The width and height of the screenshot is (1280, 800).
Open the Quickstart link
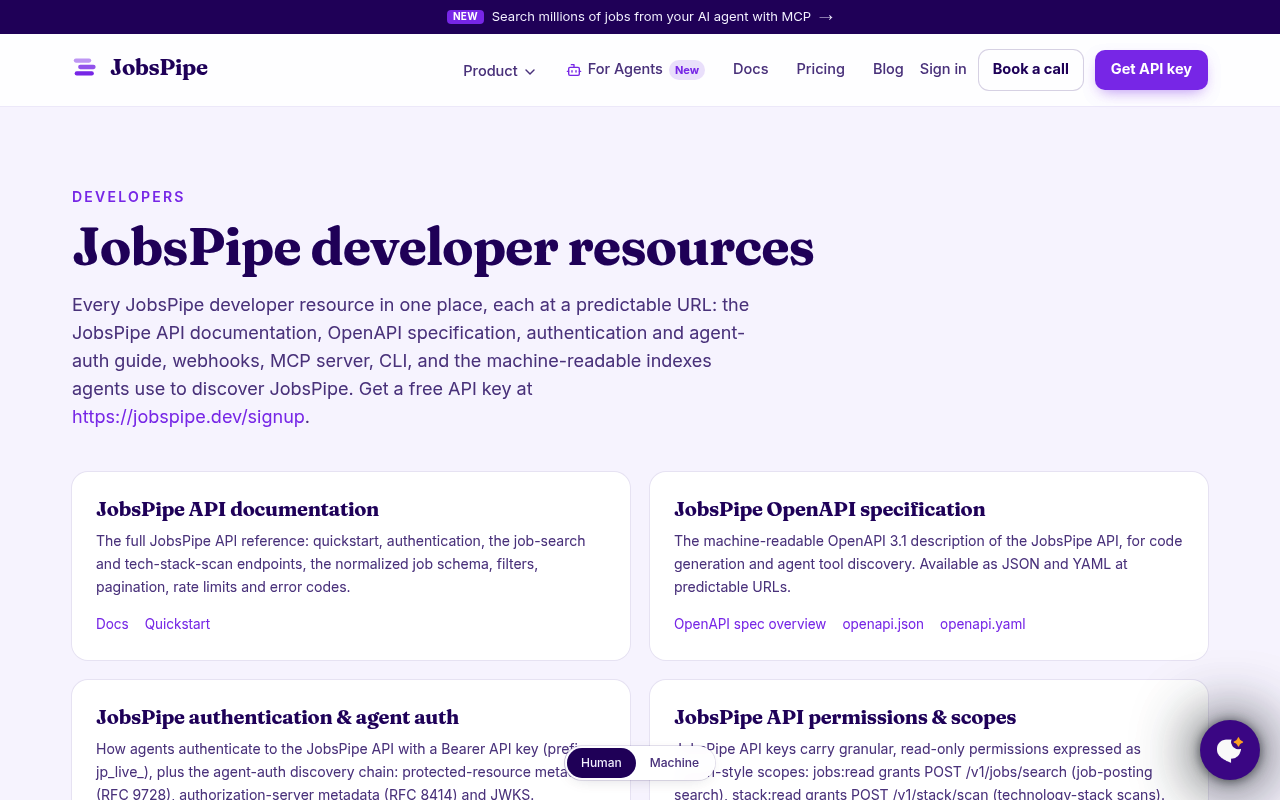177,624
